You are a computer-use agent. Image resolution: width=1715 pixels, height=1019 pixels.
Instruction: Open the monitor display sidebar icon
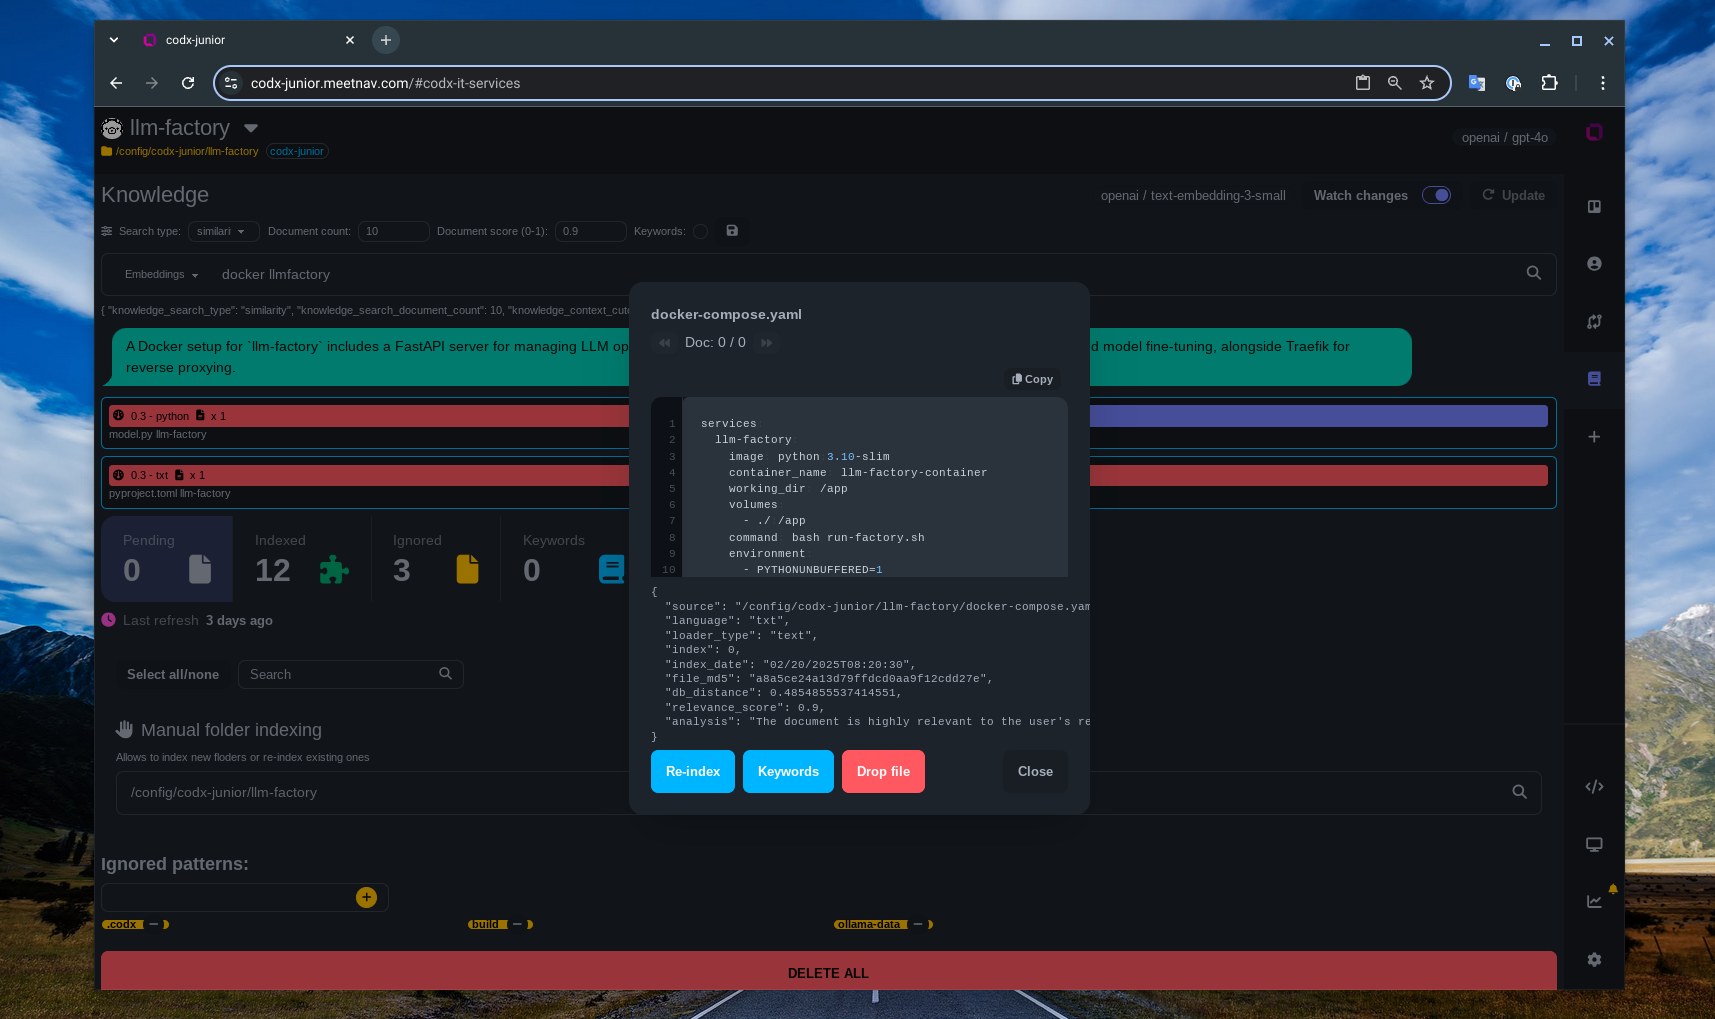coord(1594,844)
